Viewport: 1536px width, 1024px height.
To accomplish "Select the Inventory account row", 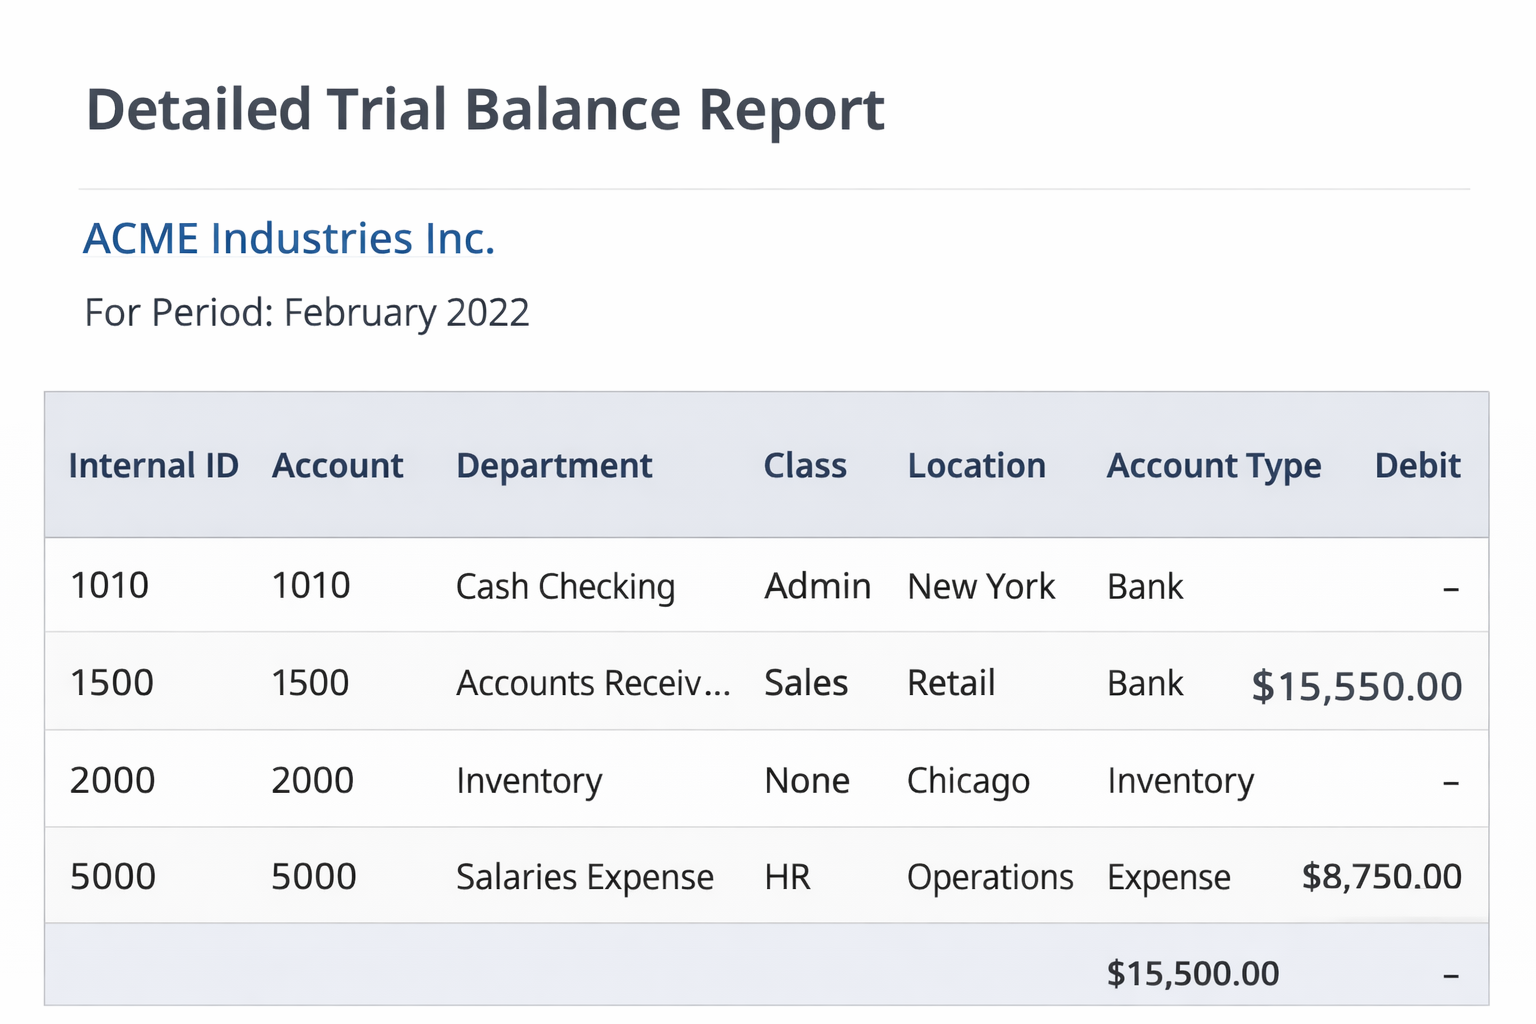I will pos(529,780).
